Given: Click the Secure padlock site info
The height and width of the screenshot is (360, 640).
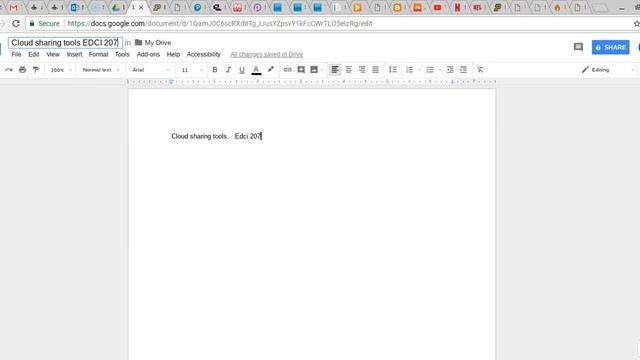Looking at the screenshot, I should 44,24.
